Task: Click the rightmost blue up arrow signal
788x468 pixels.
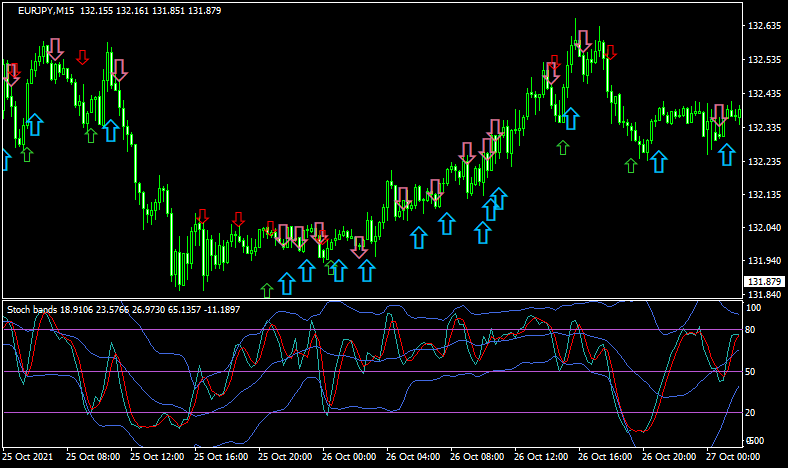Action: 727,155
